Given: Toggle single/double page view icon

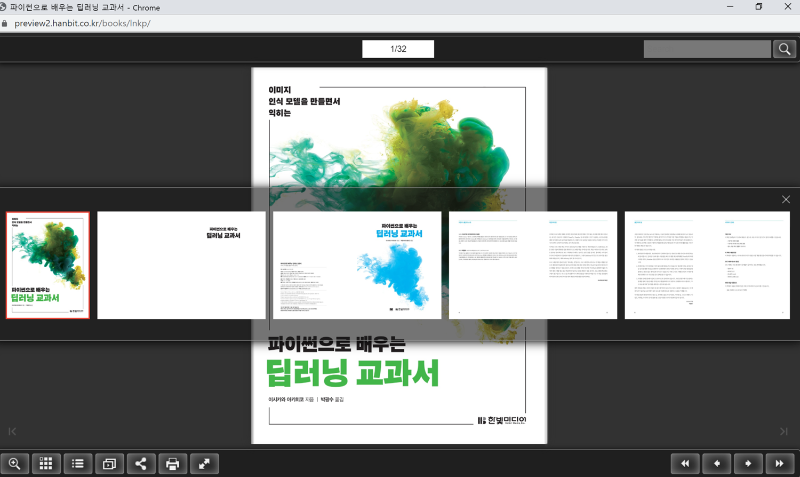Looking at the screenshot, I should (x=109, y=464).
